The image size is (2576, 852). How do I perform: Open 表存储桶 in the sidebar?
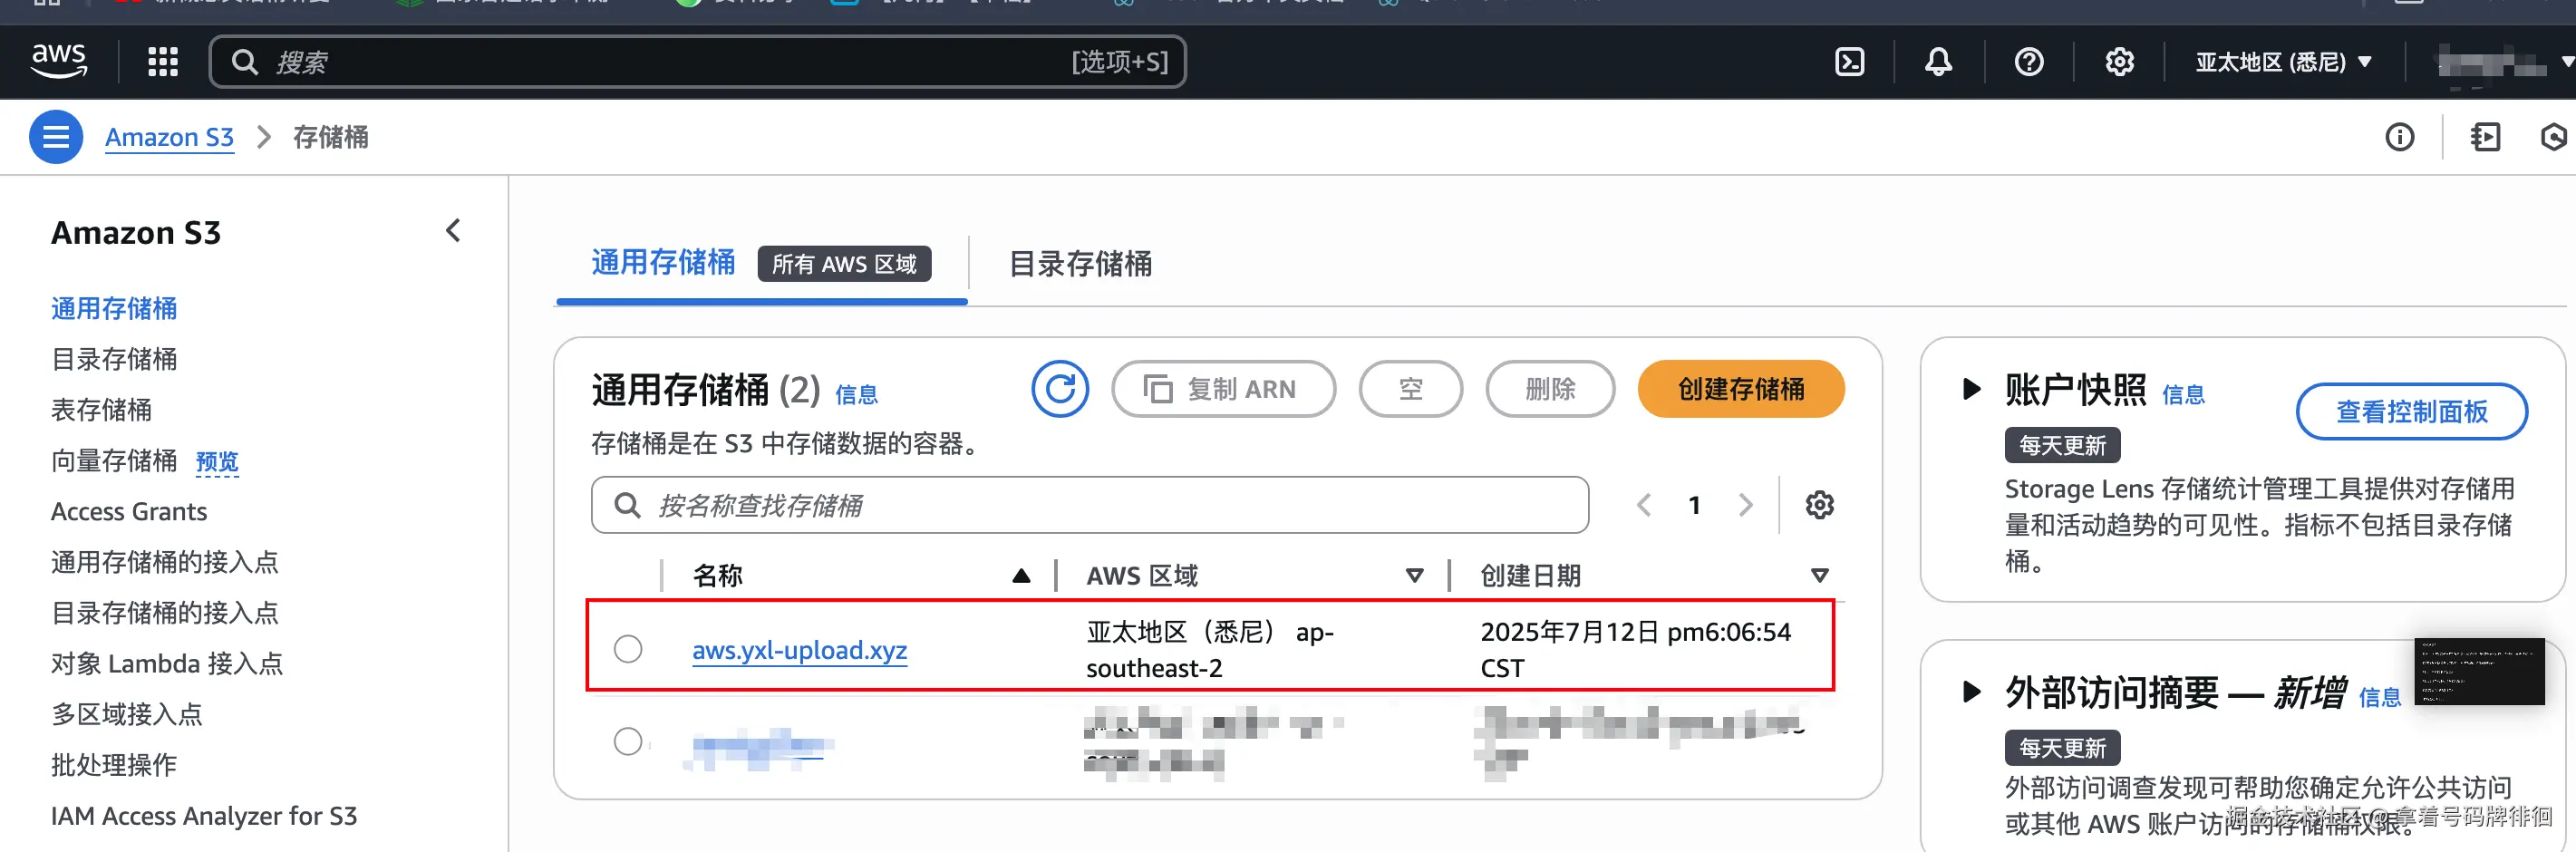tap(101, 410)
